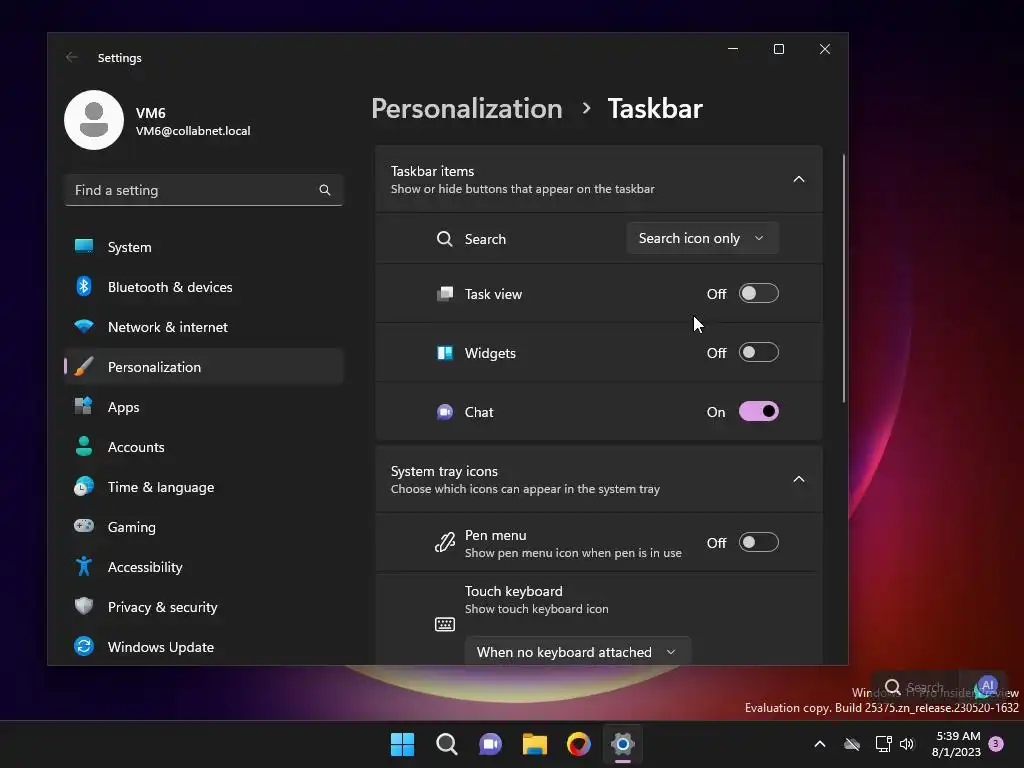1024x768 pixels.
Task: Click the Find a setting search box
Action: click(204, 190)
